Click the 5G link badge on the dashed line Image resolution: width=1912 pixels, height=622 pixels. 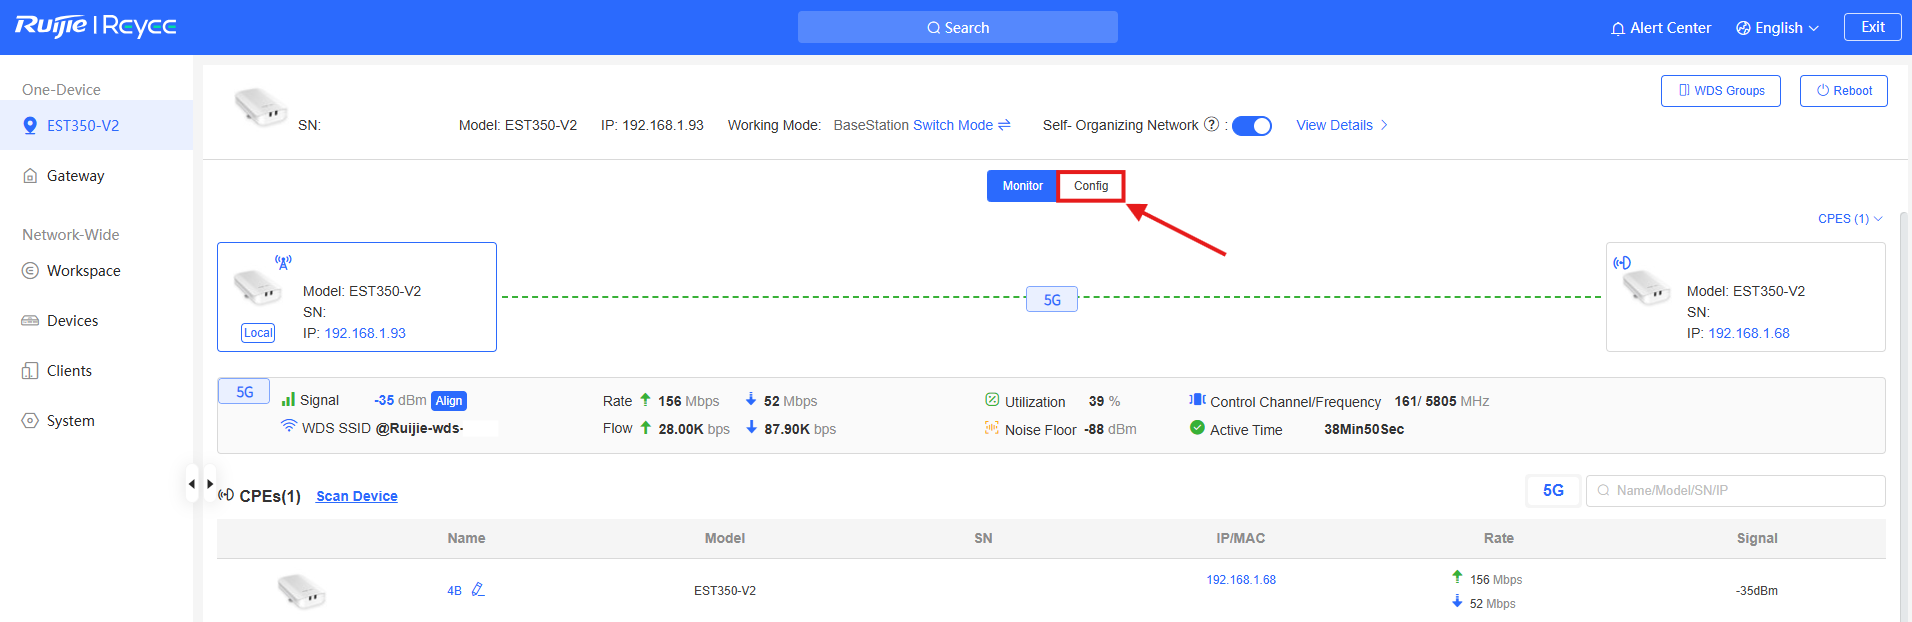[x=1051, y=299]
